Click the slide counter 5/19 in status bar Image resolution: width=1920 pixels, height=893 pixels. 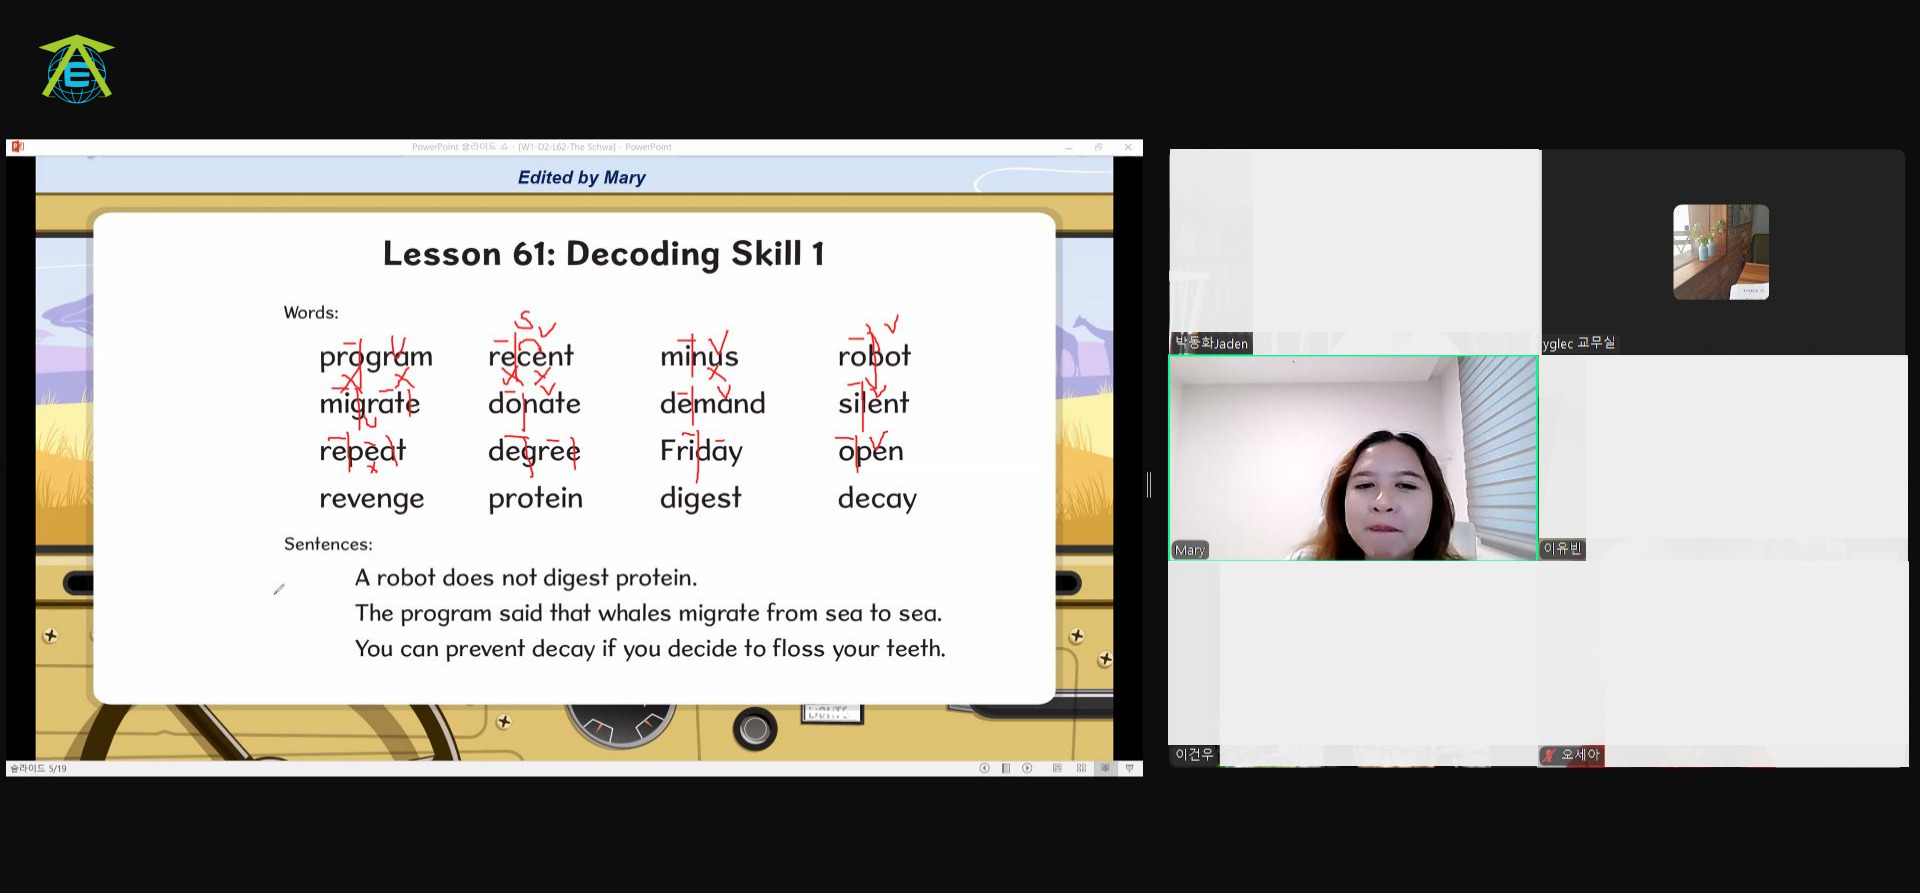point(38,768)
